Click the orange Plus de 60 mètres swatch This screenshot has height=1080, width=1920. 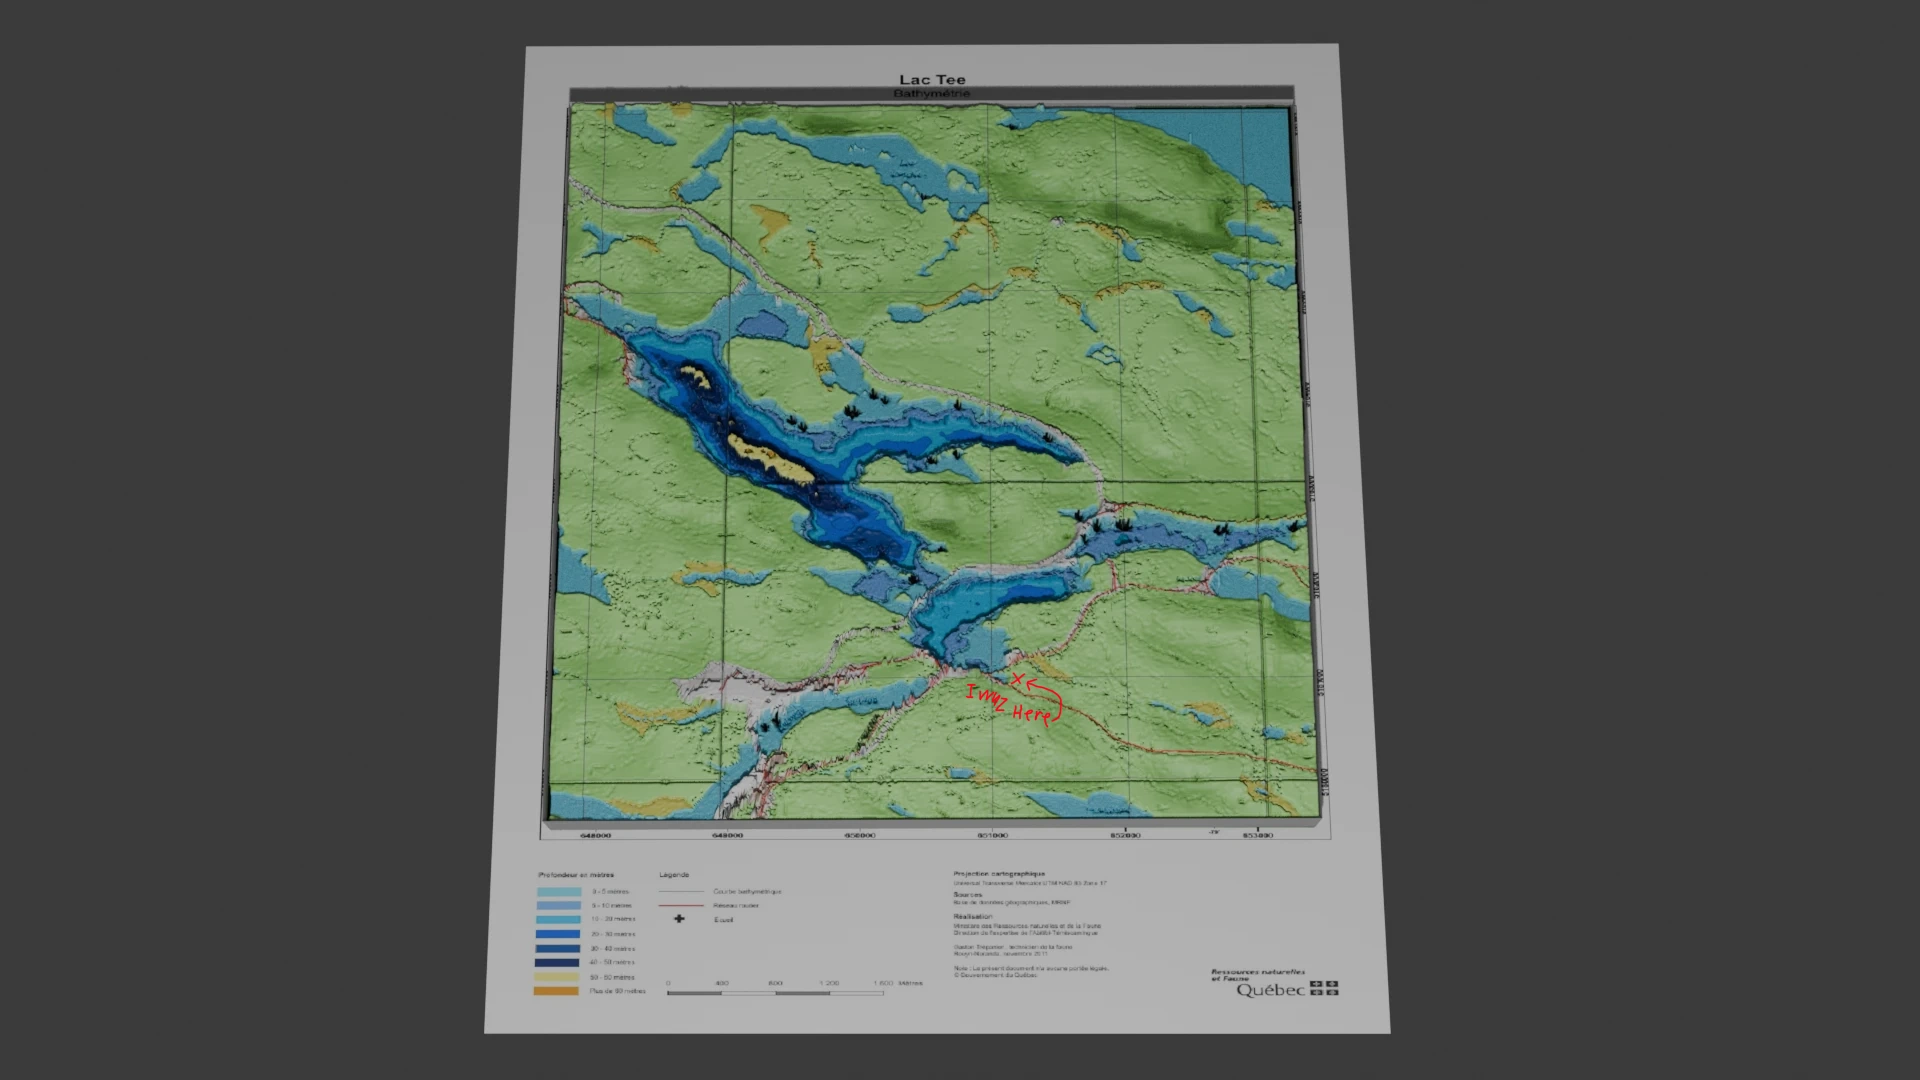tap(556, 991)
